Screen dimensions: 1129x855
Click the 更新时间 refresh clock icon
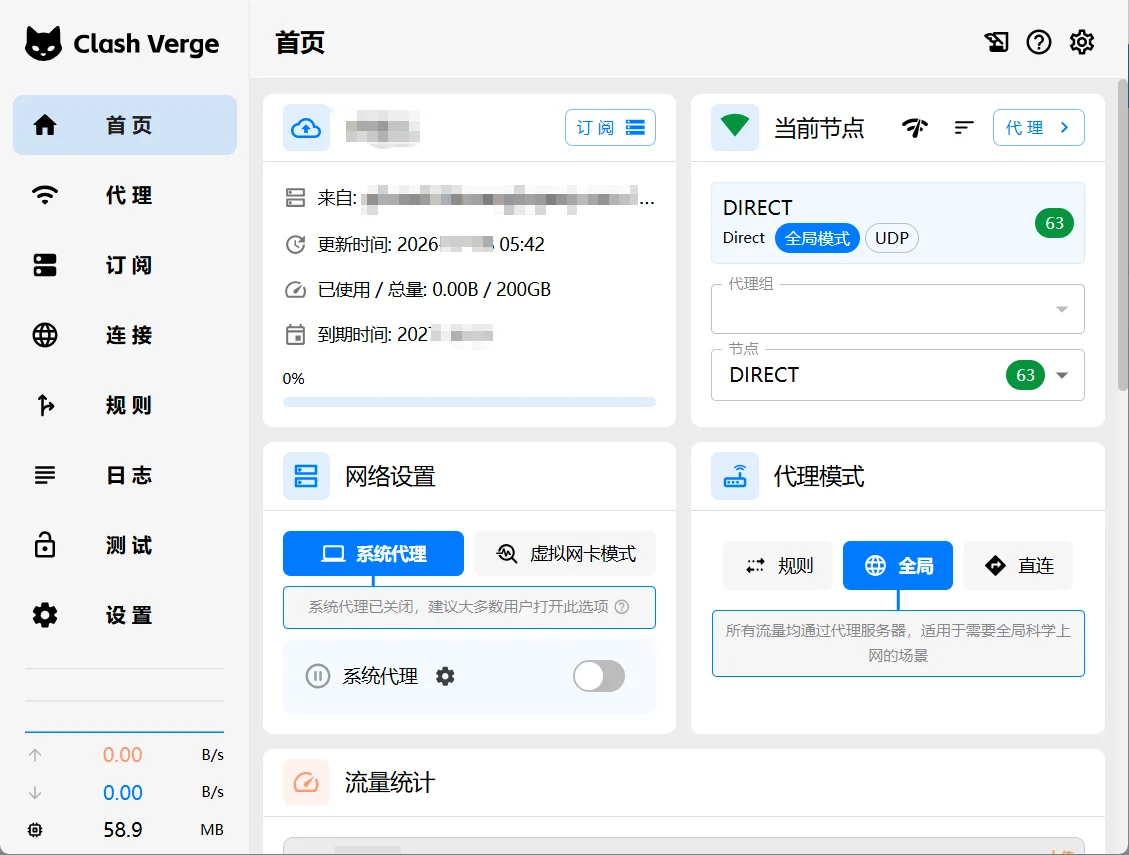(295, 245)
